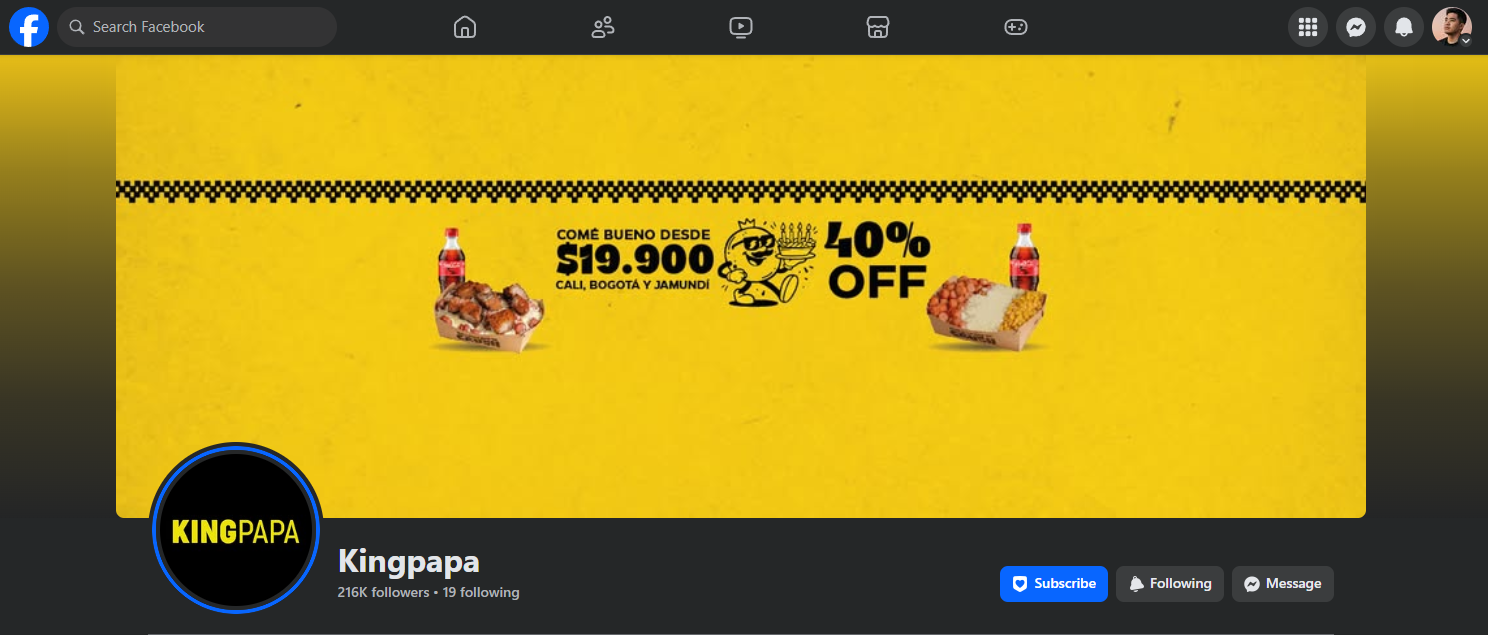The image size is (1488, 635).
Task: Open the Kingpapa profile picture
Action: 236,530
